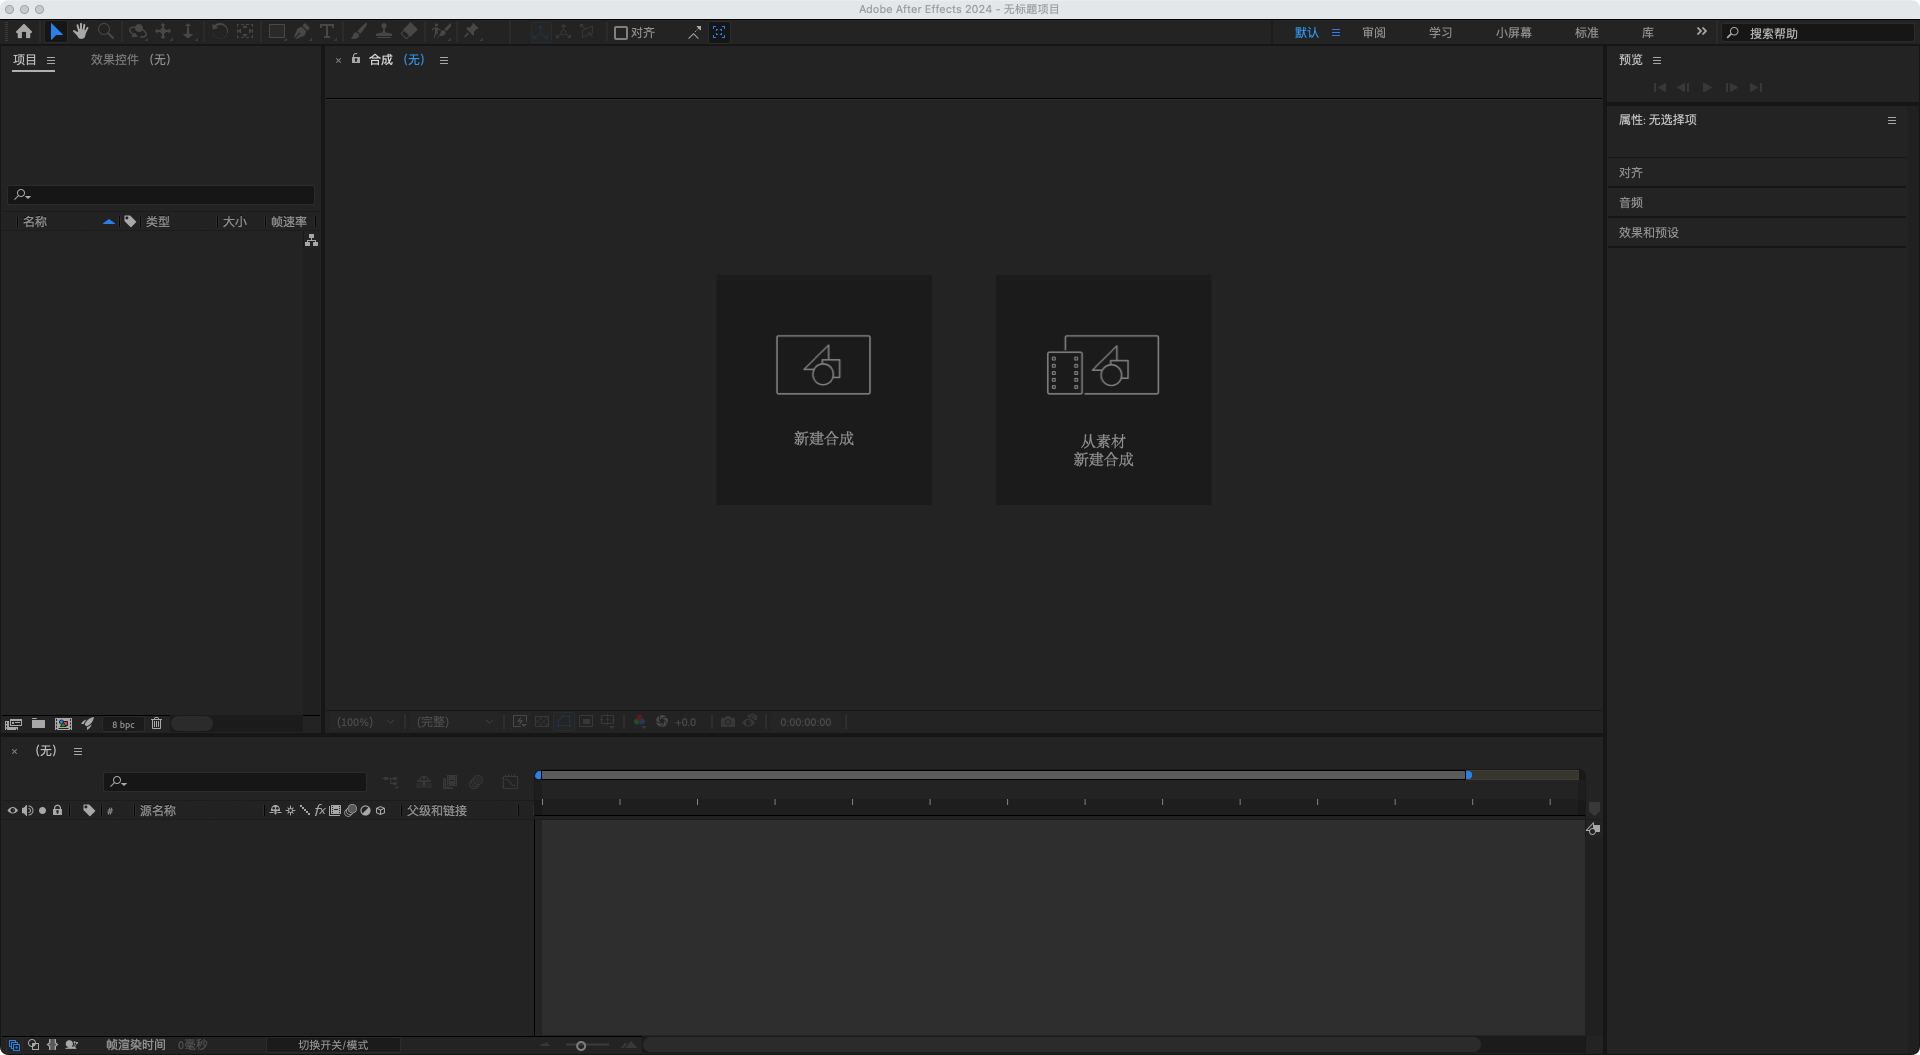Click the 新建合成 button
This screenshot has width=1920, height=1055.
click(x=823, y=389)
